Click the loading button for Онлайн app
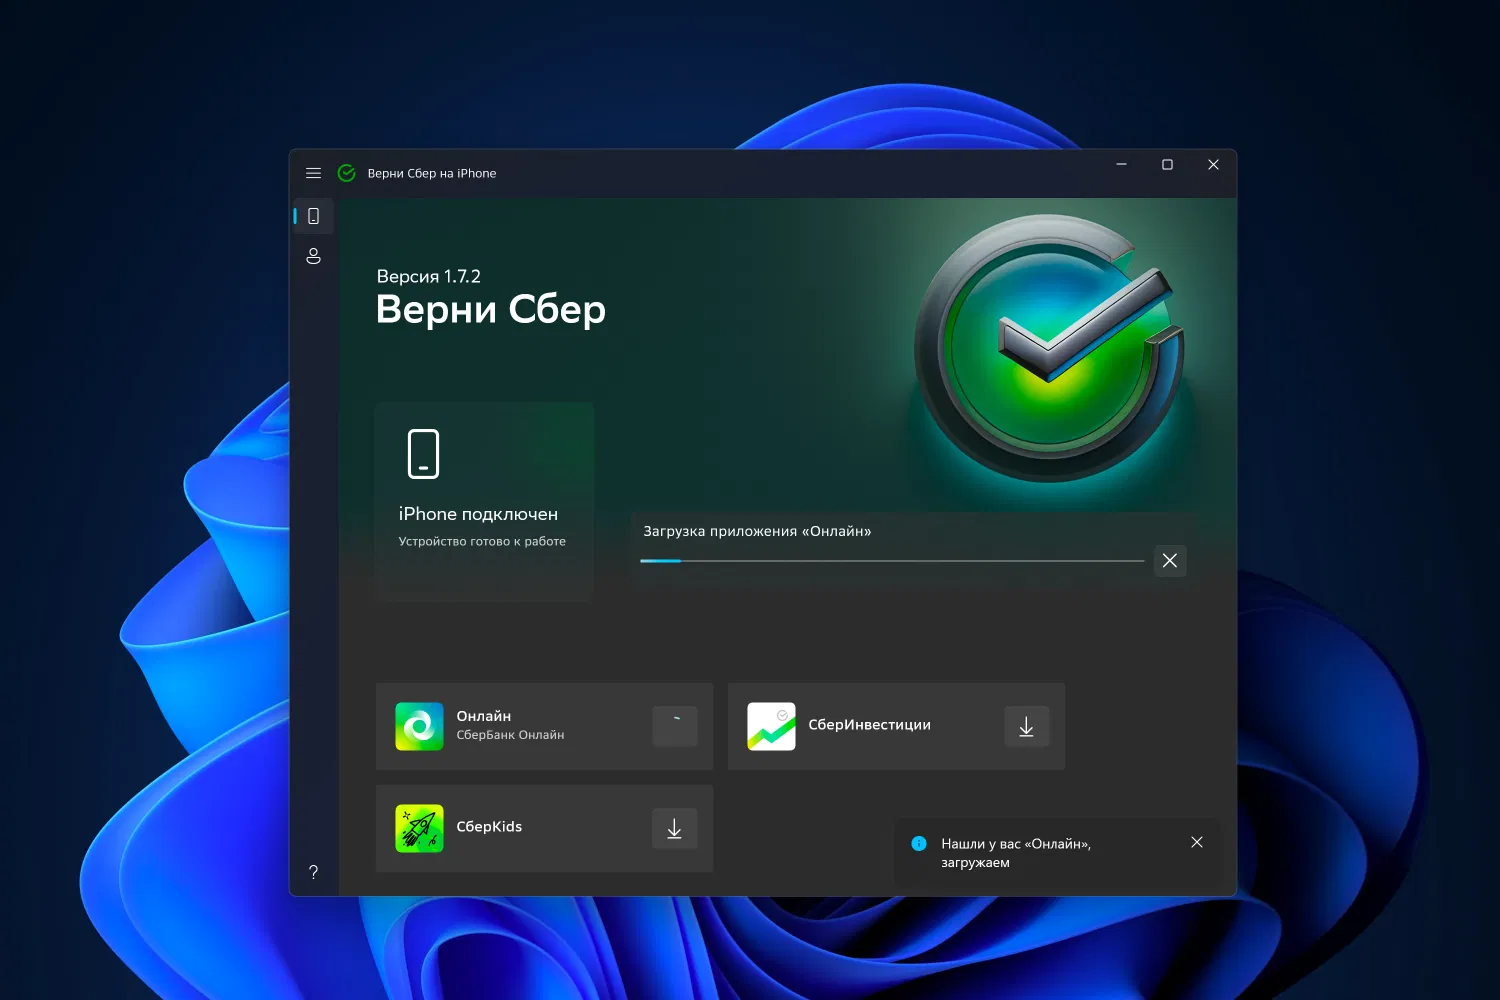The width and height of the screenshot is (1500, 1000). click(675, 726)
